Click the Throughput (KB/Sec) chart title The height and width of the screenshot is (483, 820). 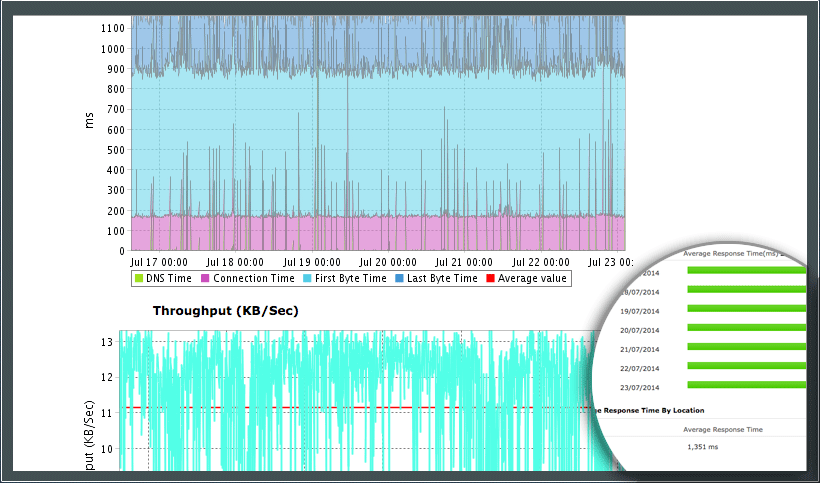[x=225, y=311]
